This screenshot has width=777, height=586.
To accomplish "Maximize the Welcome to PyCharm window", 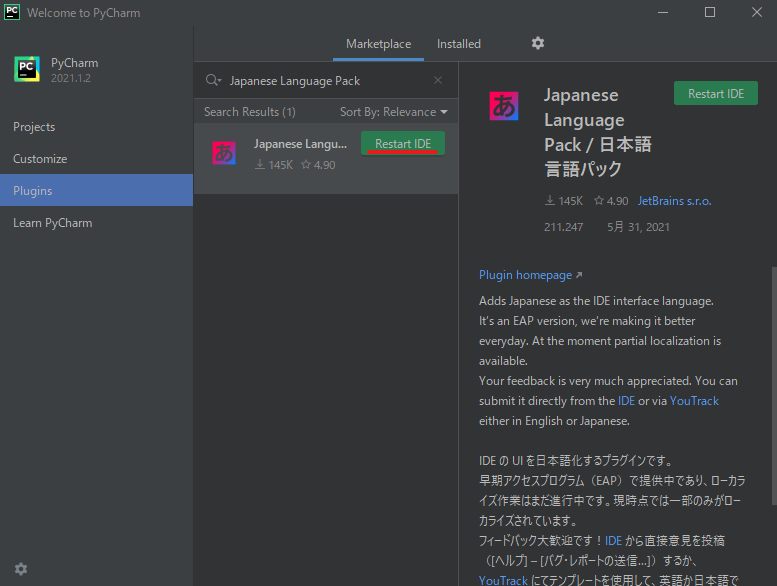I will pos(710,12).
